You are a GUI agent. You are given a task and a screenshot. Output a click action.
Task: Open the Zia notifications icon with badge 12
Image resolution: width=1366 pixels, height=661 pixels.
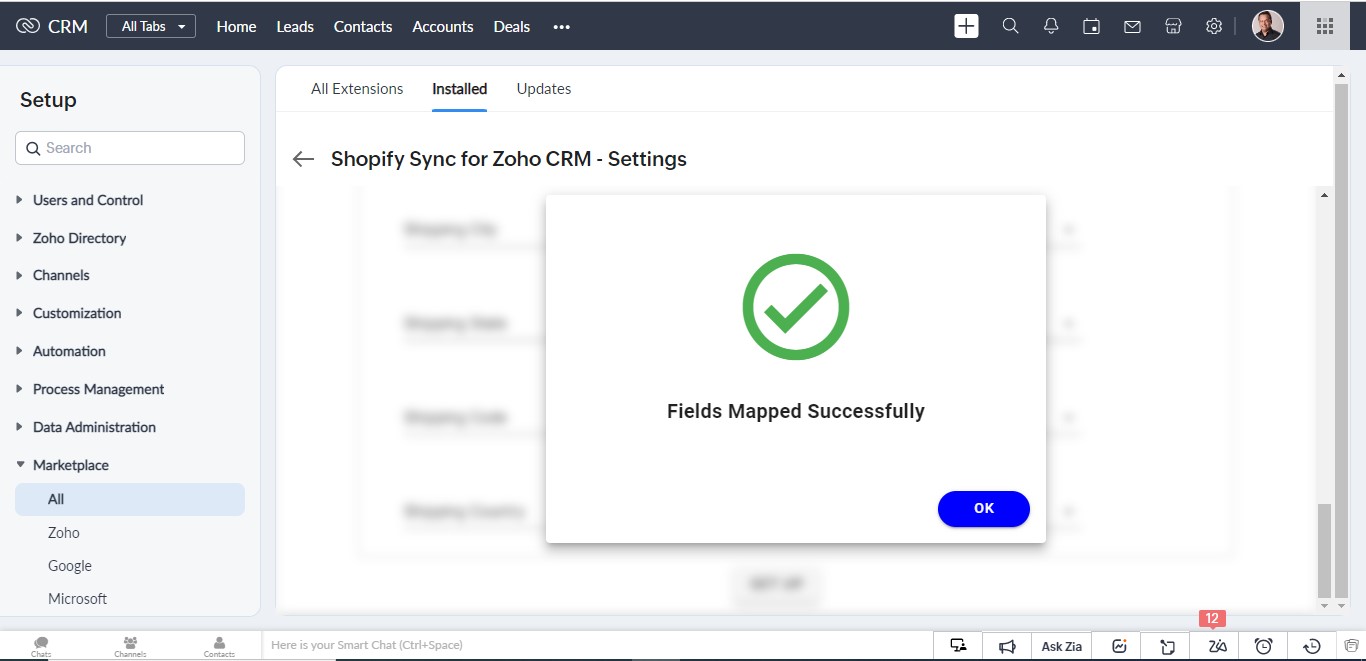click(1217, 646)
